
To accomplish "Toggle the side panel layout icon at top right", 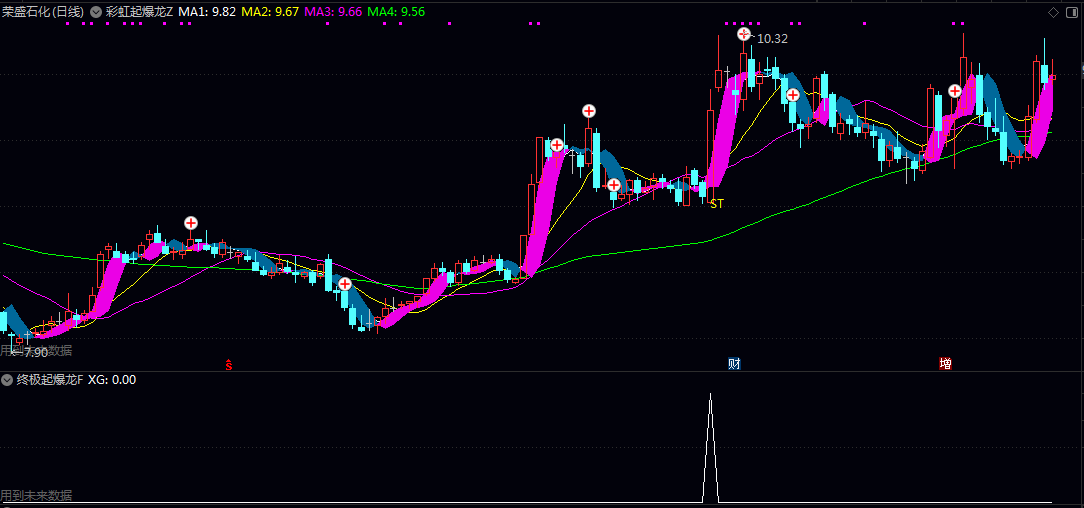I will click(x=1070, y=12).
